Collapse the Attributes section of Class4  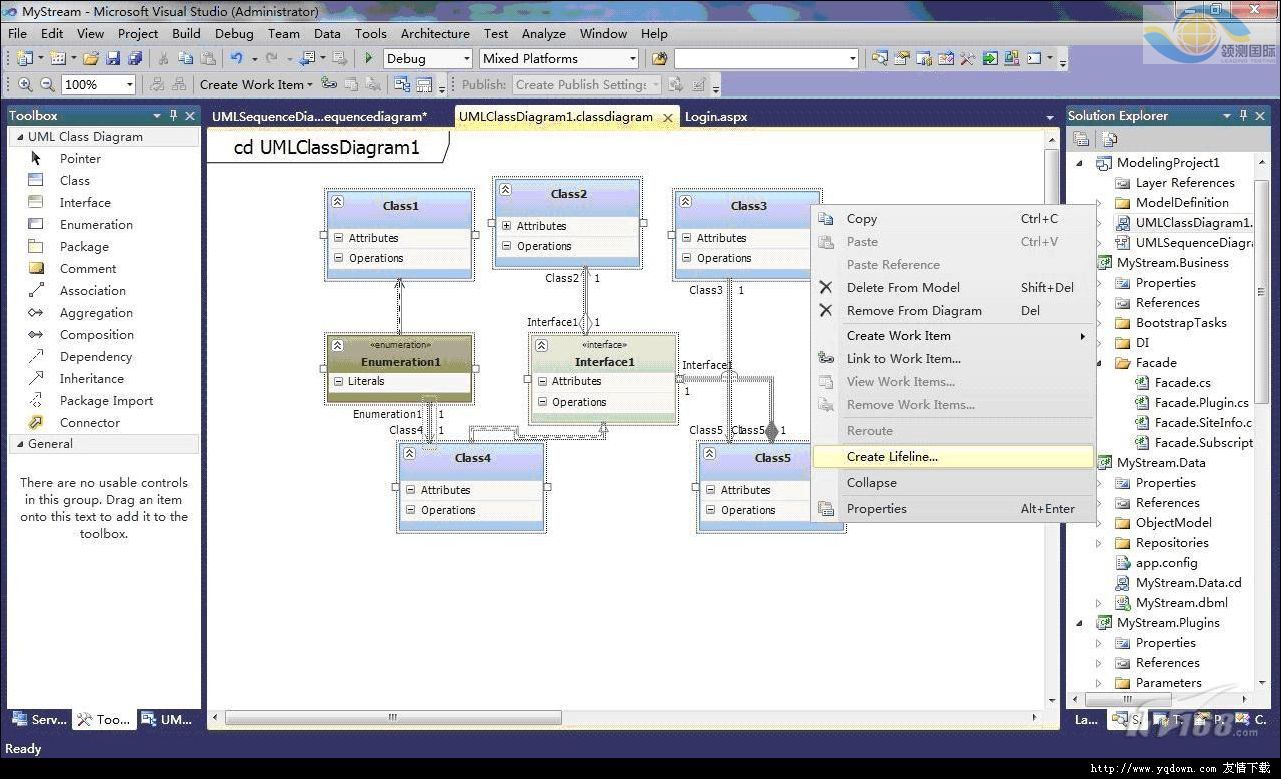[x=411, y=490]
